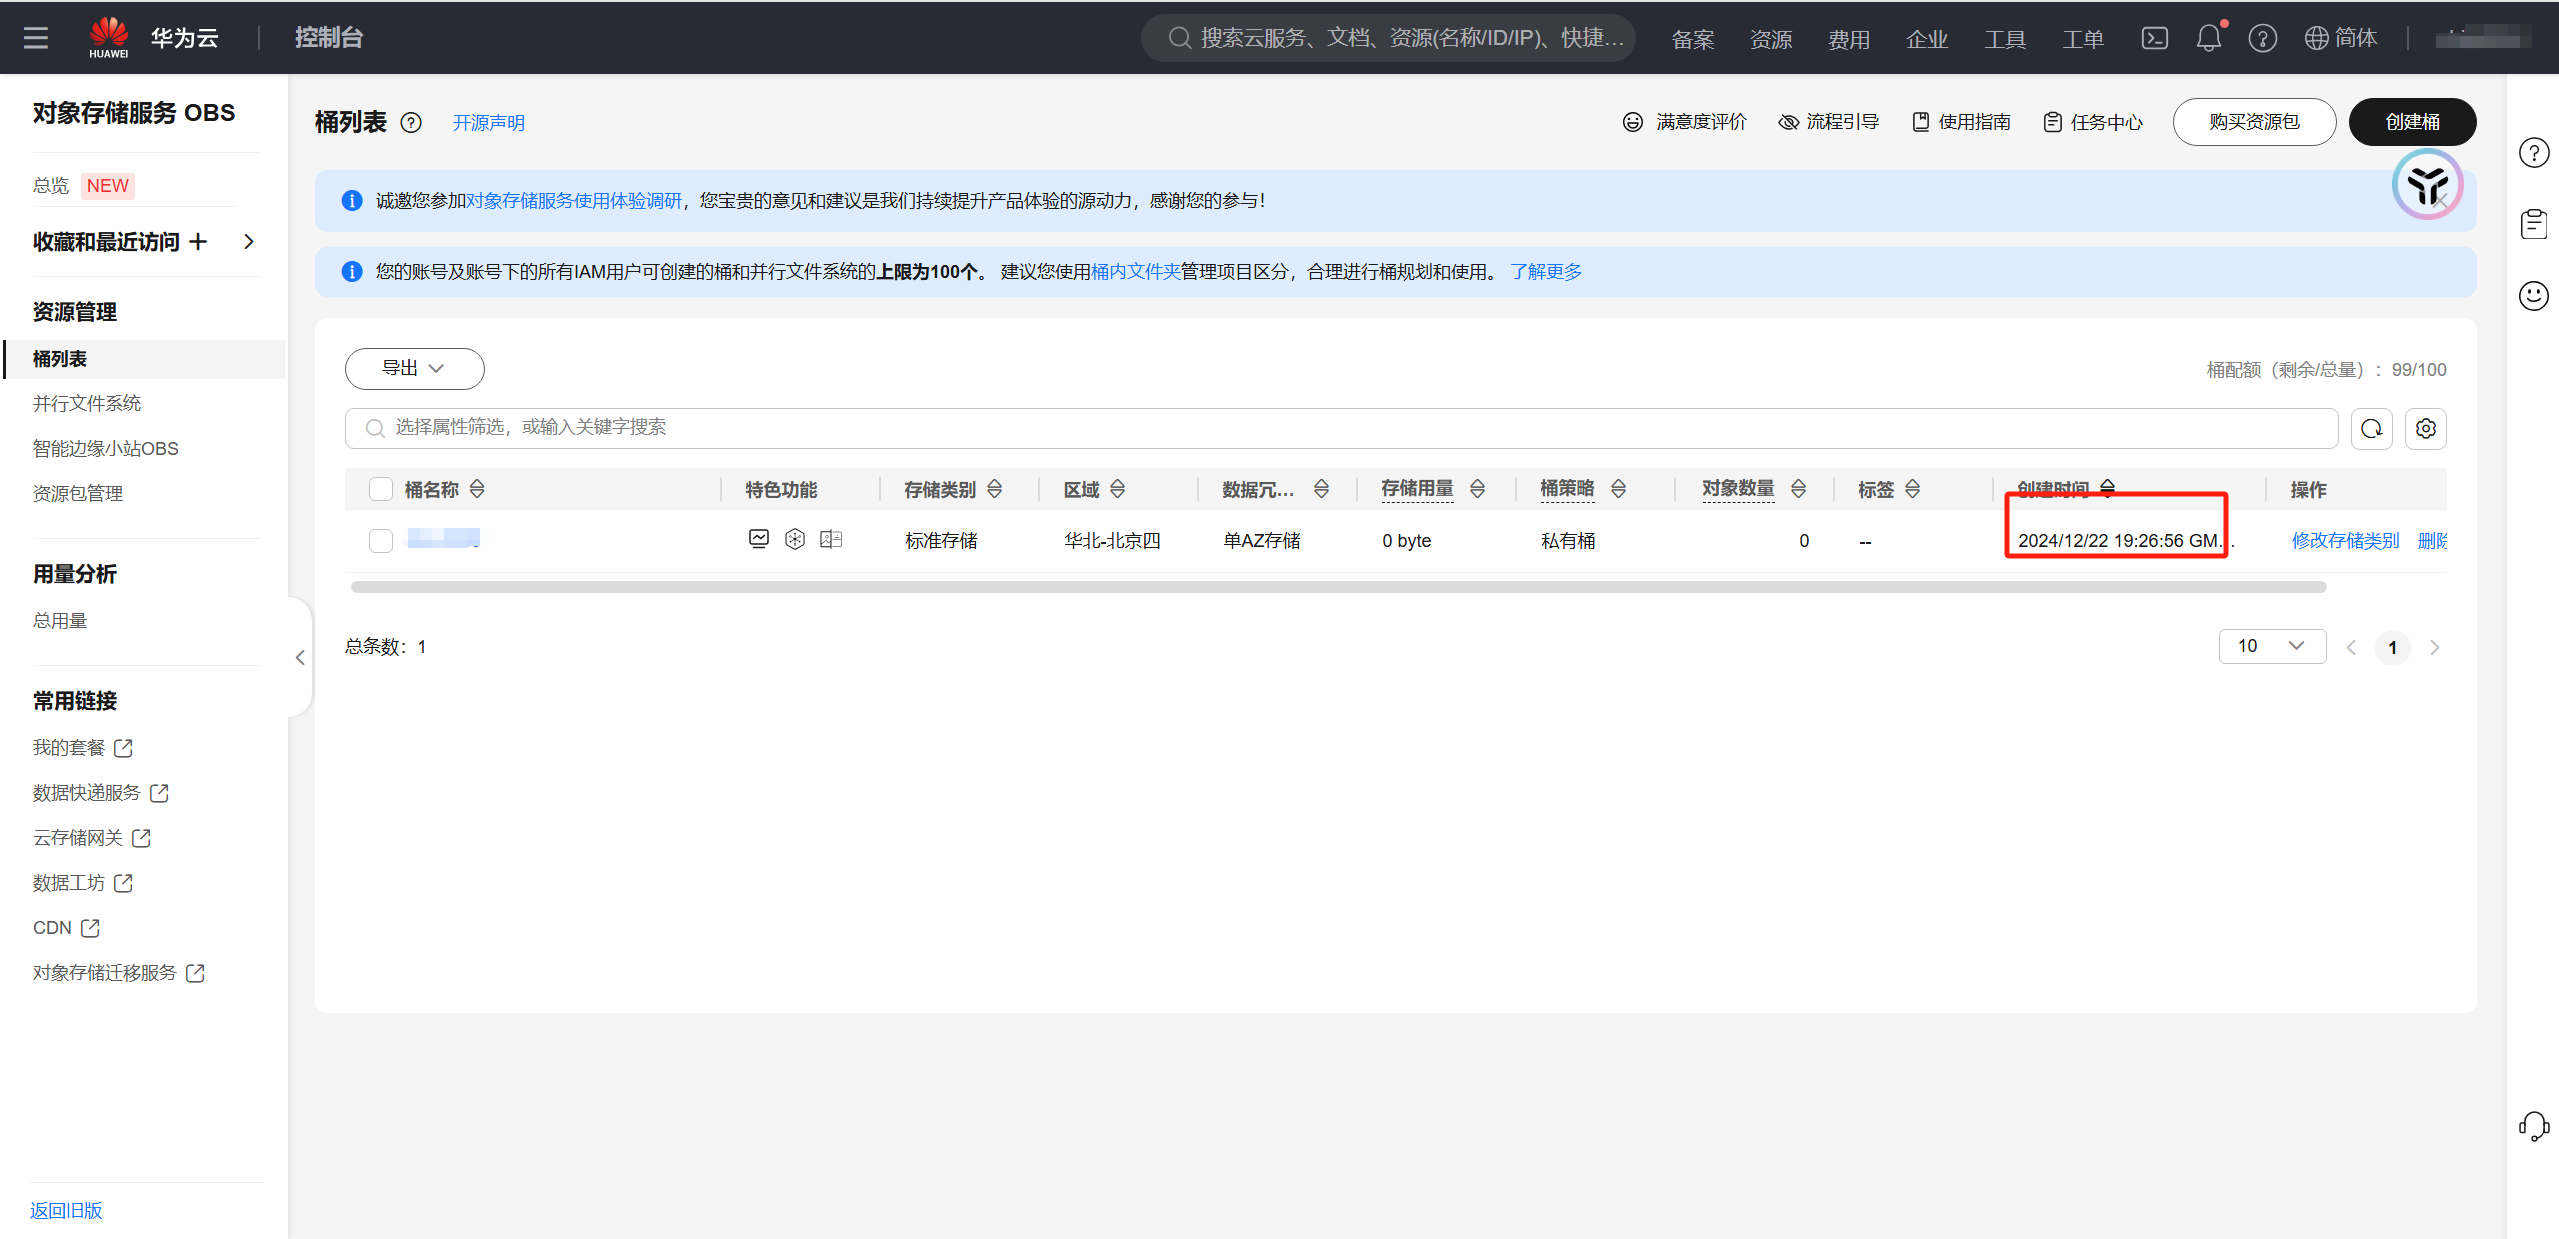
Task: Open the 费用 top menu
Action: click(x=1848, y=39)
